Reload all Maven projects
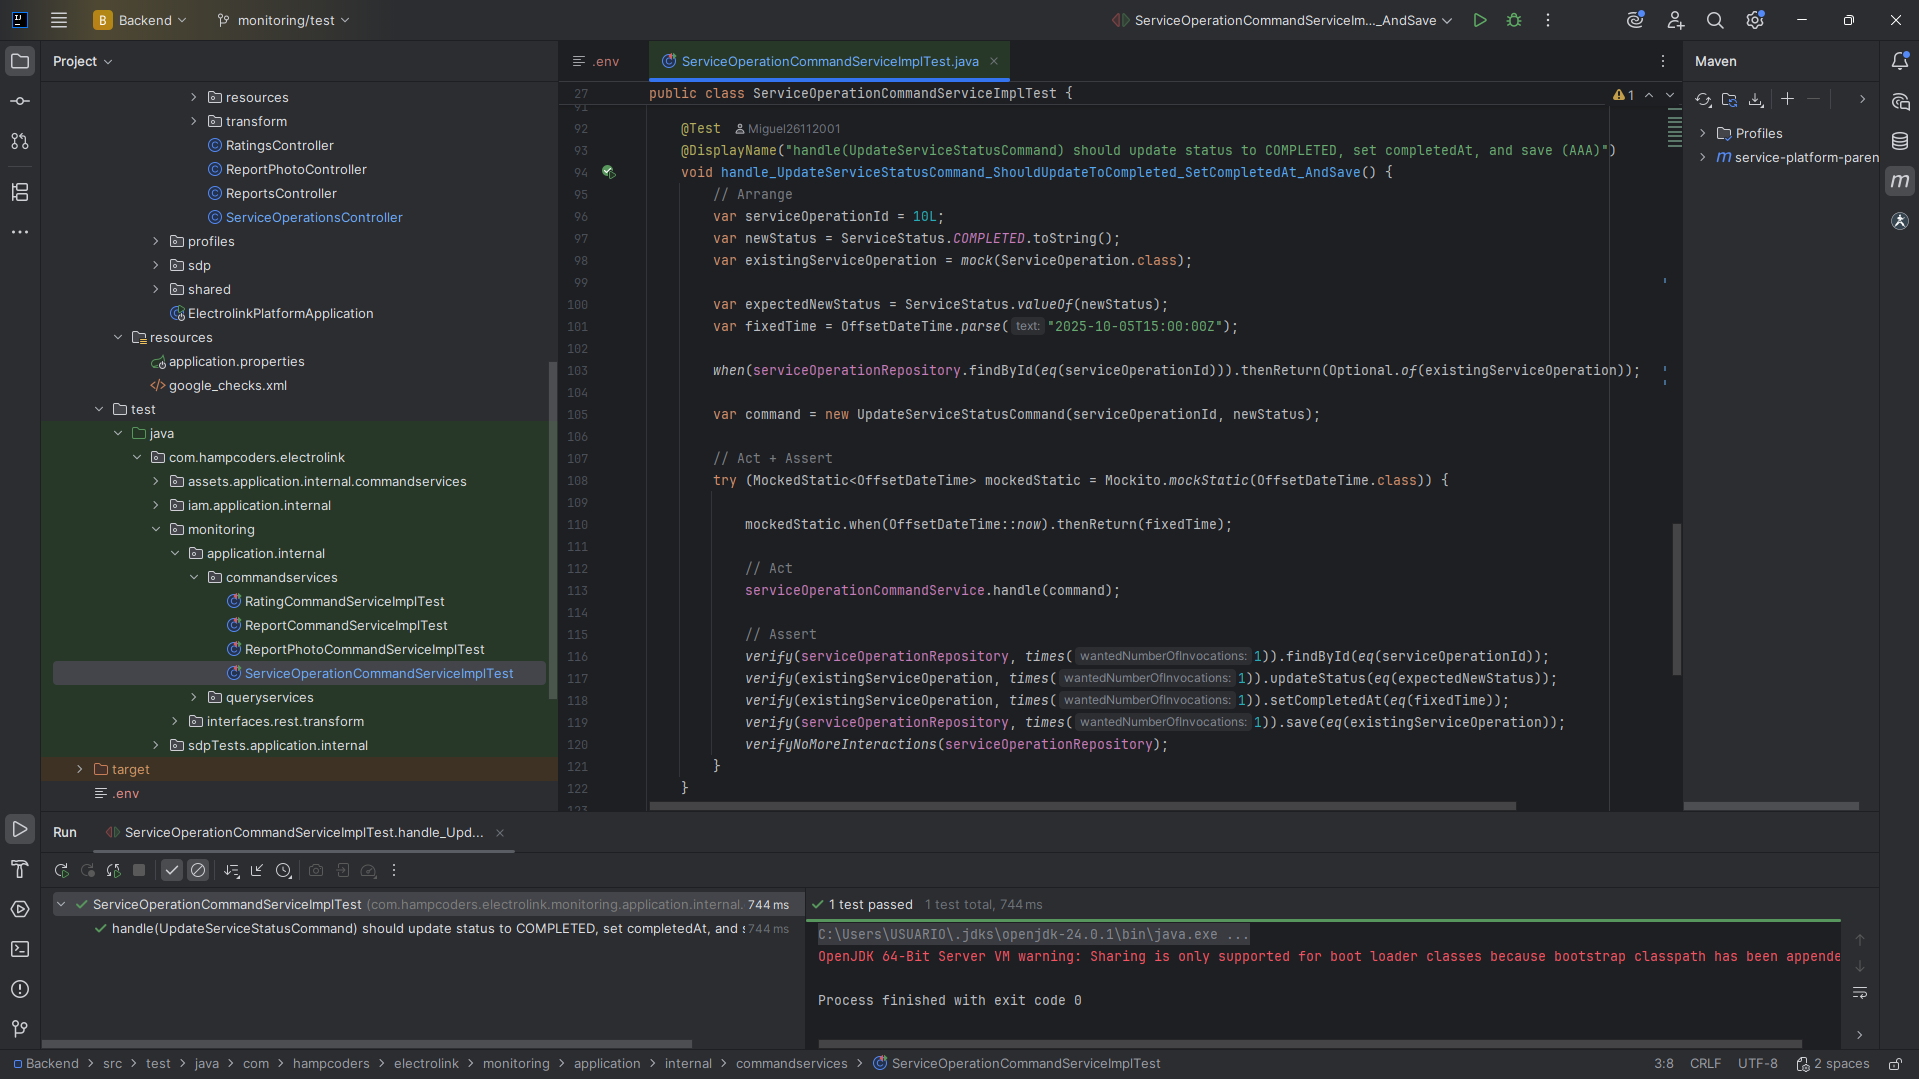Screen dimensions: 1919x1079 pos(1703,99)
